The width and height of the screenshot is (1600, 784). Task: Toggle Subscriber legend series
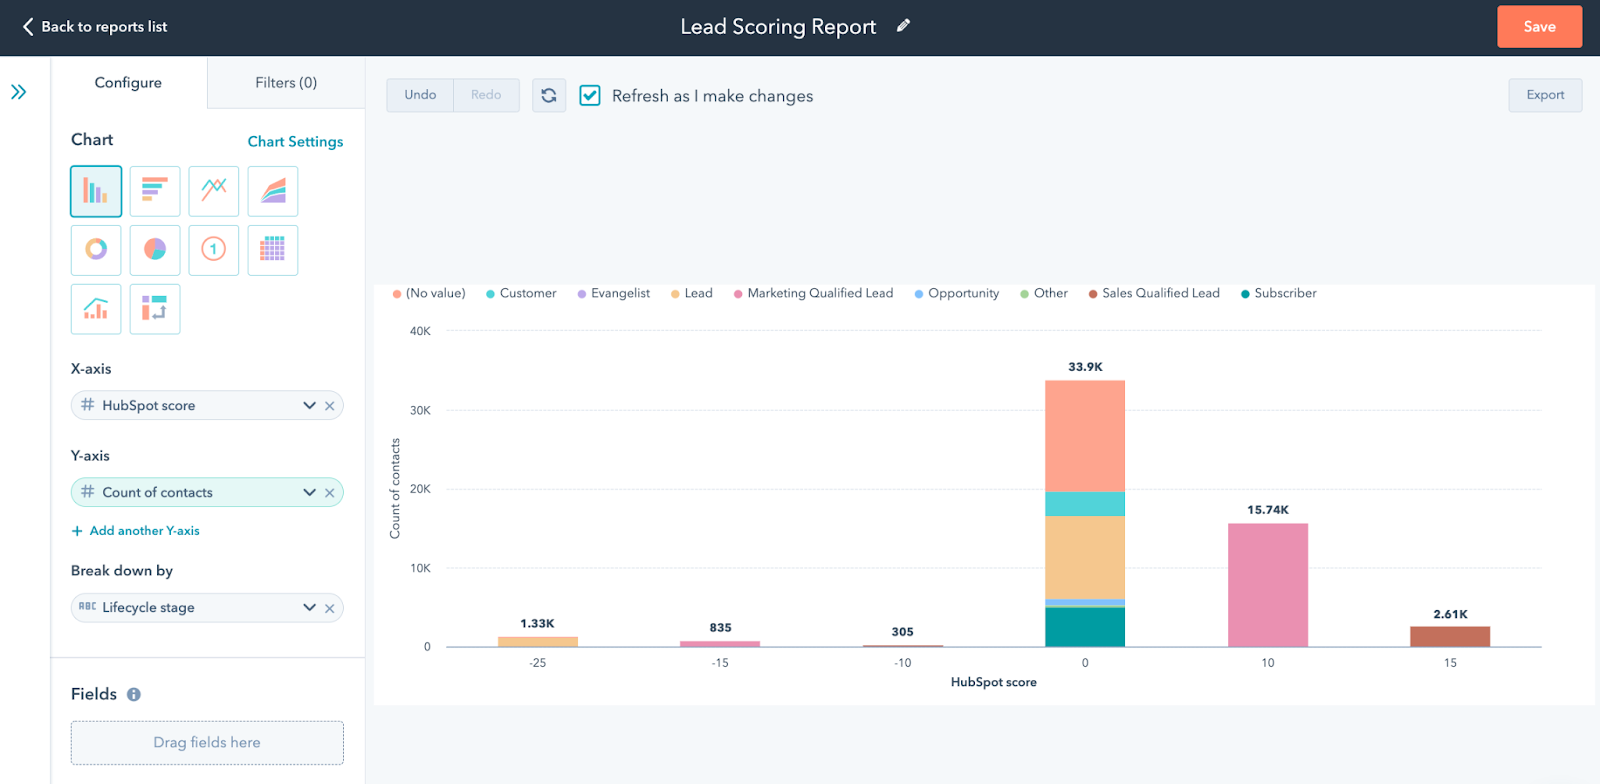(1279, 293)
